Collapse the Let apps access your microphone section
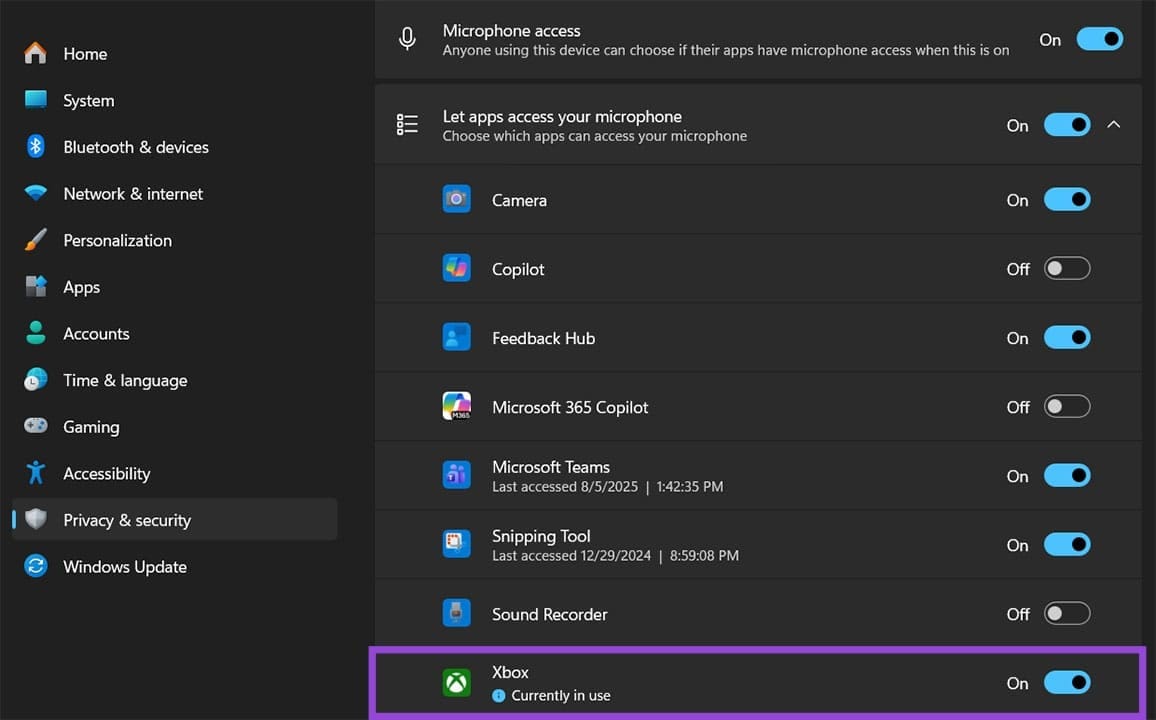Image resolution: width=1156 pixels, height=720 pixels. pyautogui.click(x=1114, y=124)
